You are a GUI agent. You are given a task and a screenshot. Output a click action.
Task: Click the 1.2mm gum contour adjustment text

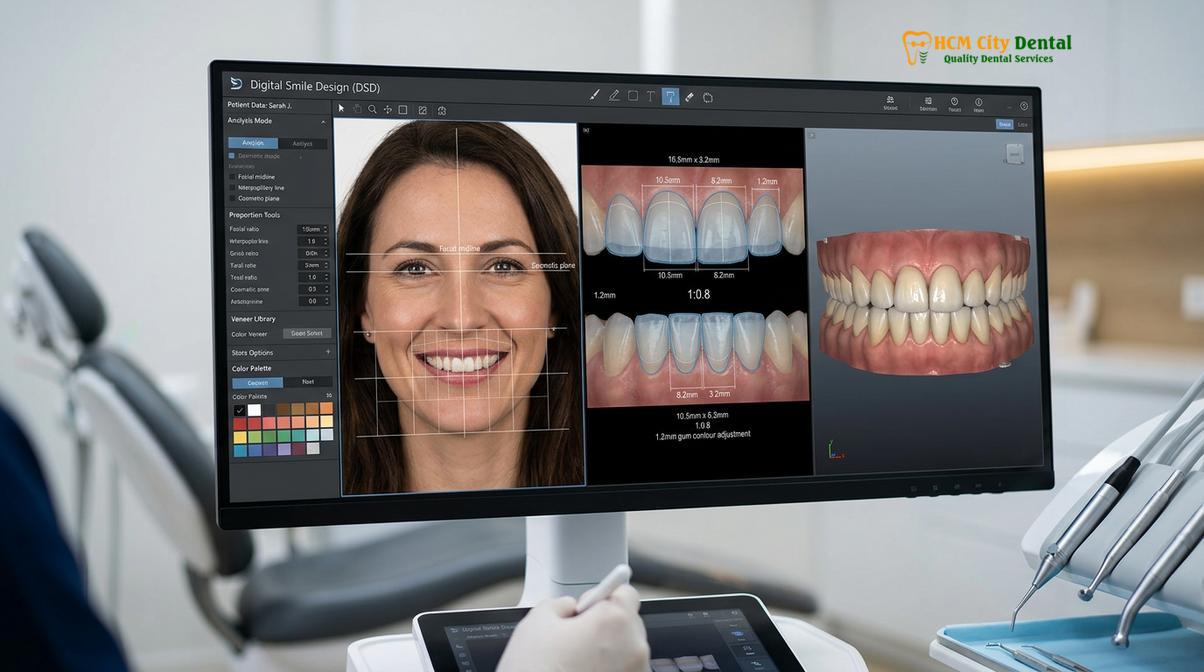coord(702,435)
